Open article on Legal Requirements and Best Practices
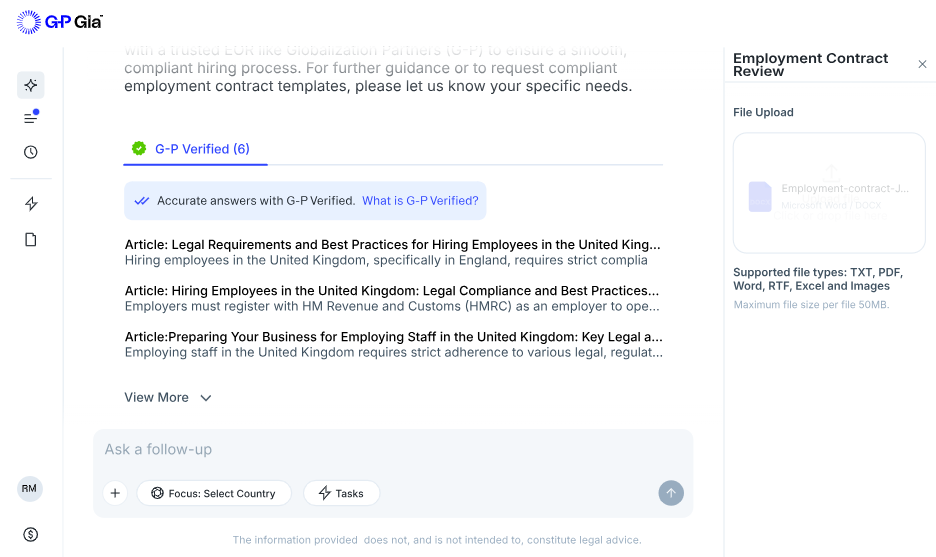This screenshot has height=557, width=936. 392,245
